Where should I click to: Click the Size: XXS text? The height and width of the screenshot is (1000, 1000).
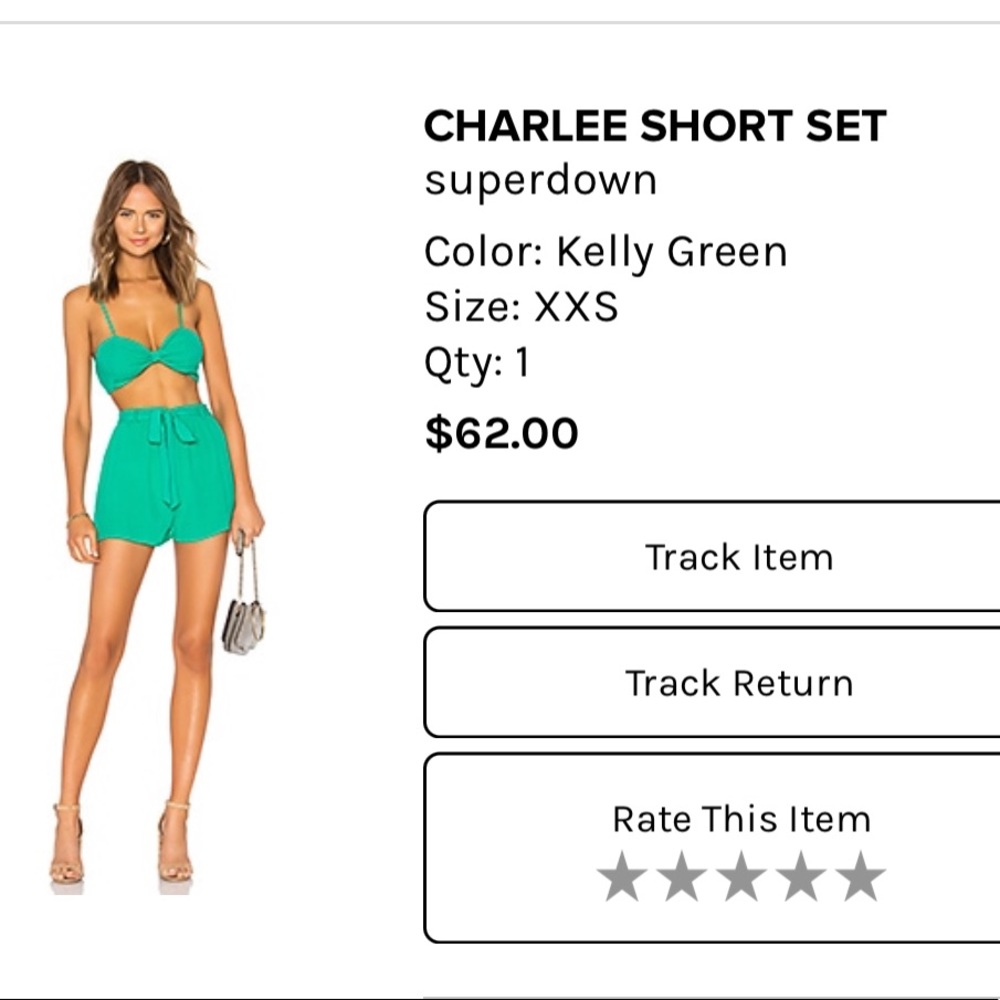(x=521, y=308)
